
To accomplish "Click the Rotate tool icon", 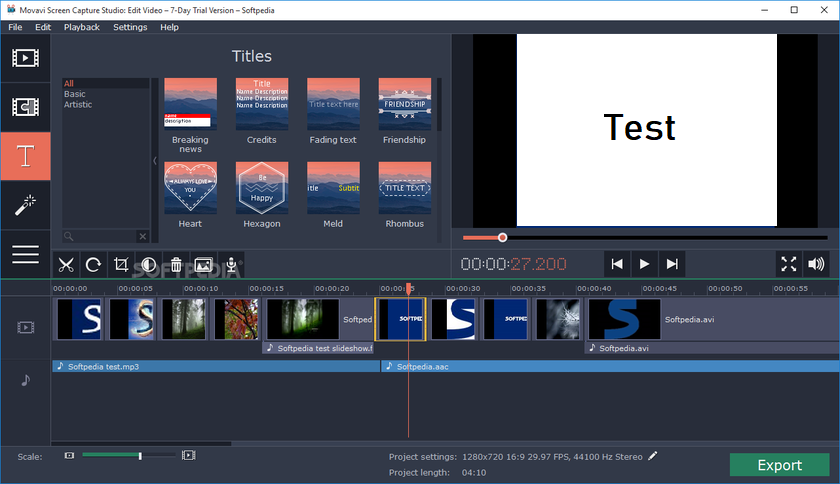I will (x=93, y=265).
